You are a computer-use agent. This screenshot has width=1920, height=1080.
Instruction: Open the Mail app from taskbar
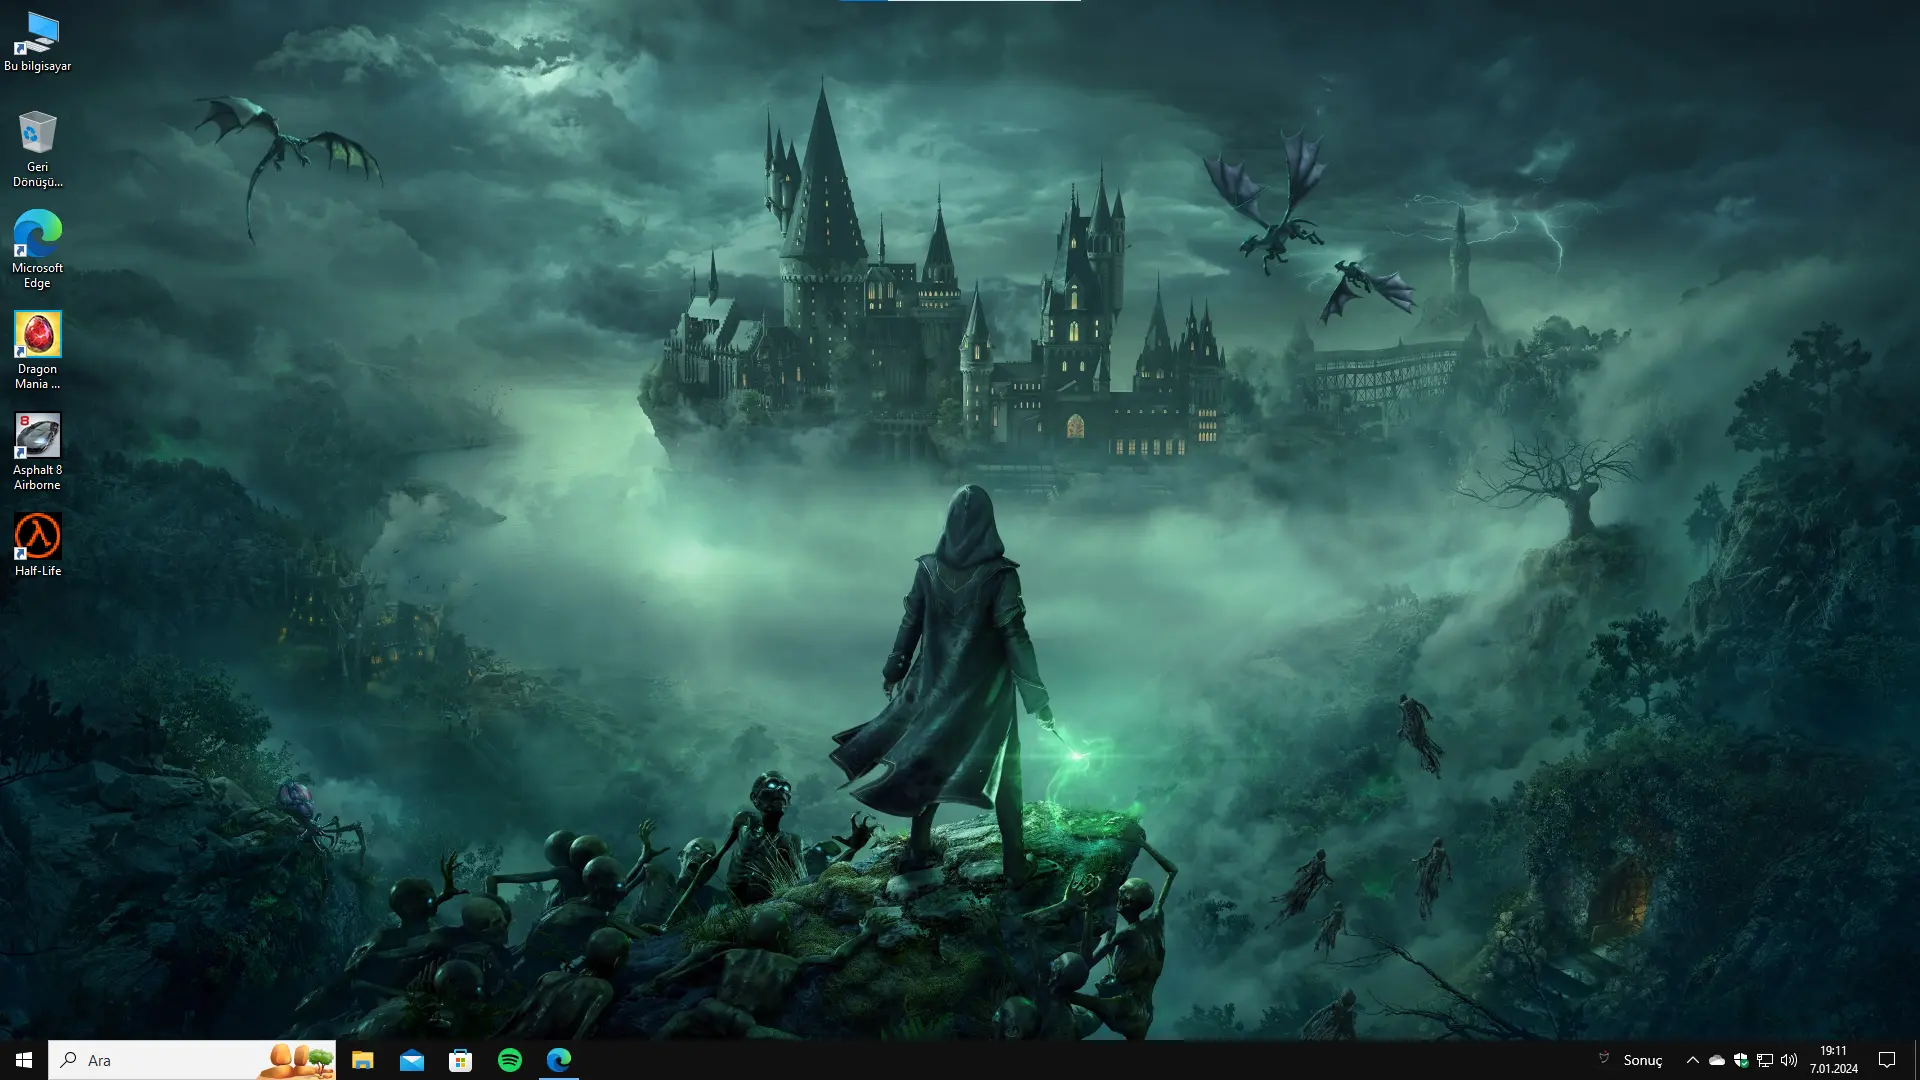pos(411,1060)
